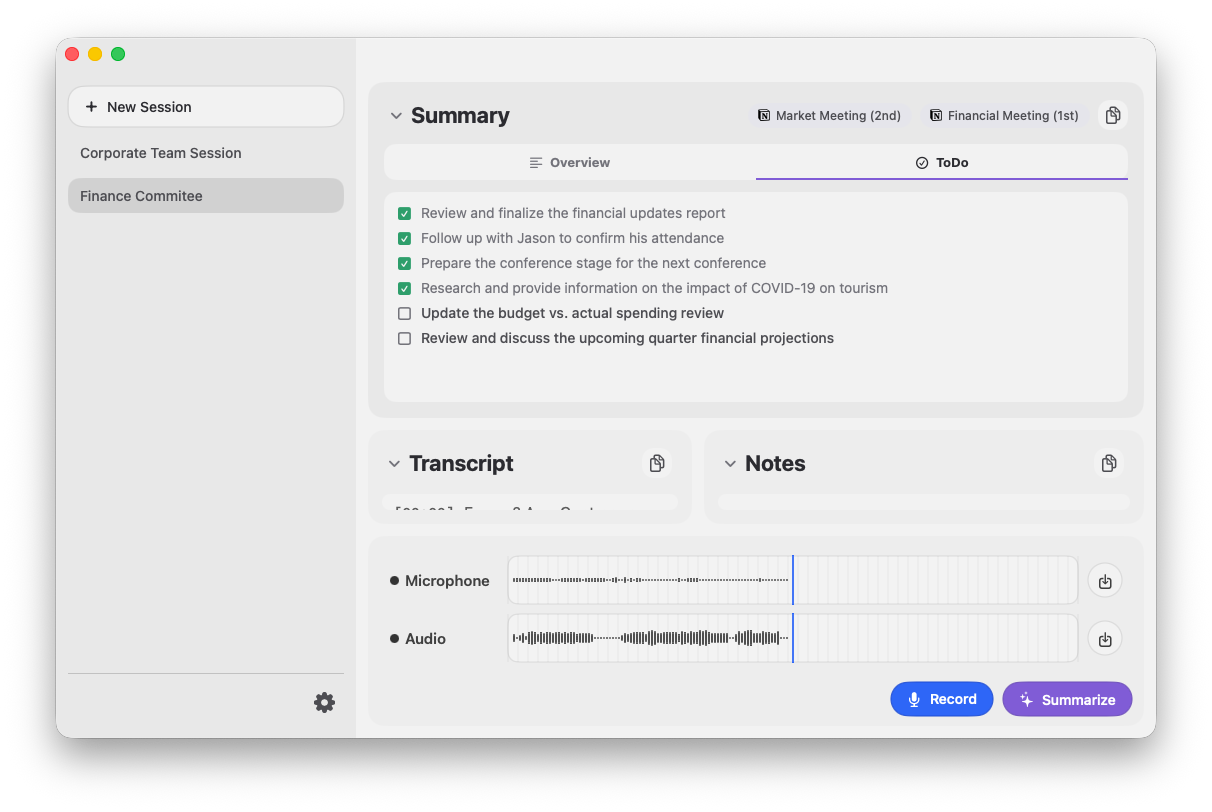
Task: Open the settings gear
Action: (x=324, y=702)
